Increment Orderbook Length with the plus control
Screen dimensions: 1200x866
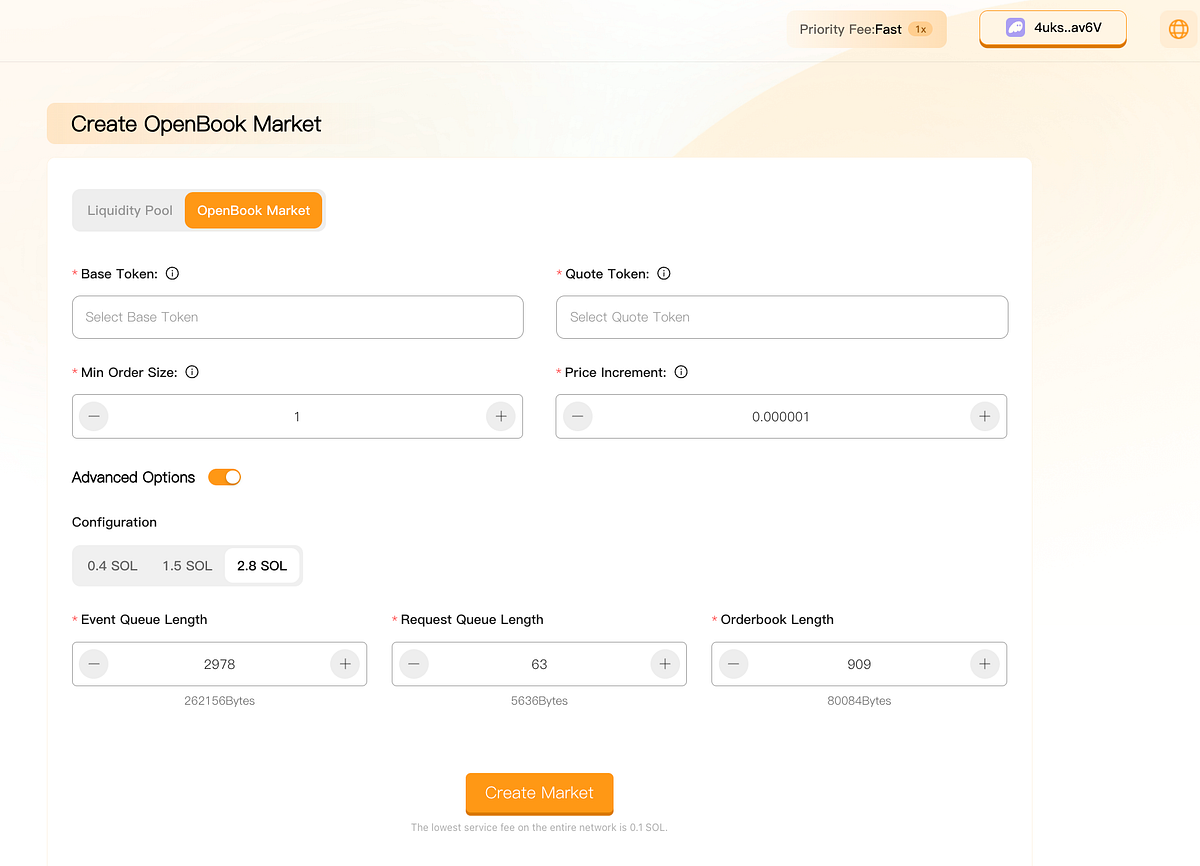[x=984, y=663]
